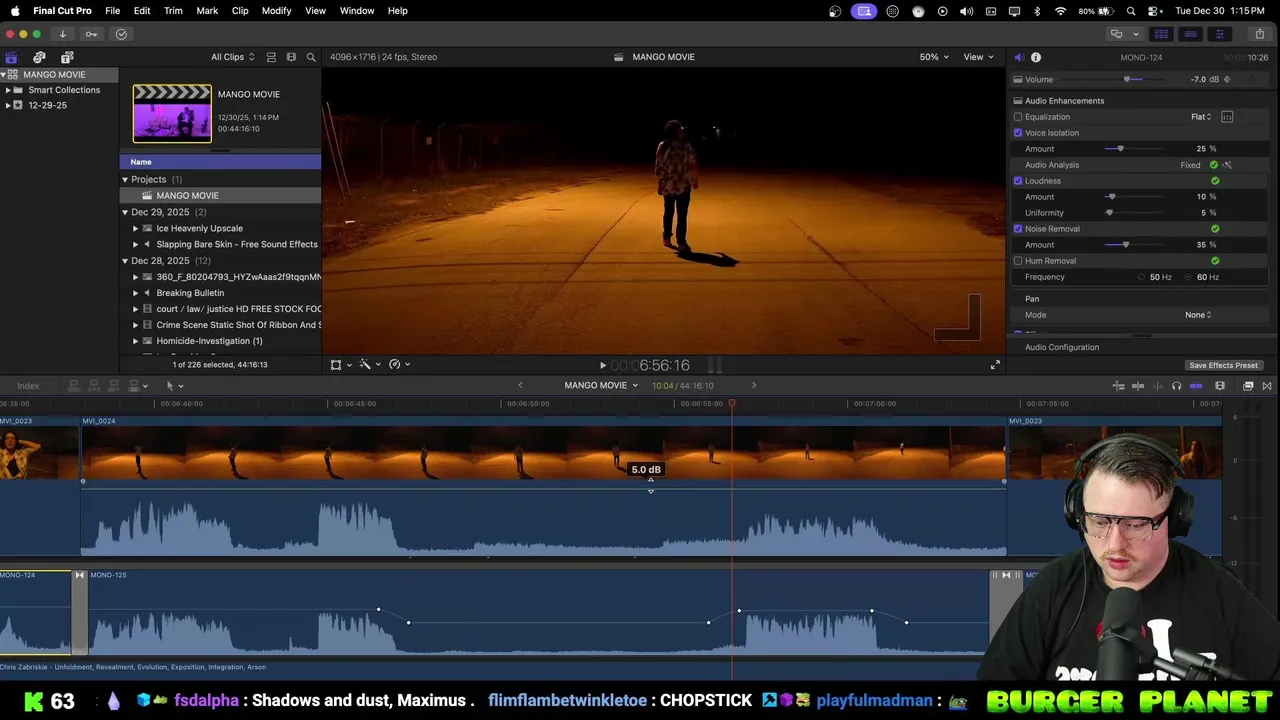Click the Noise Removal Amount slider
Image resolution: width=1280 pixels, height=720 pixels.
coord(1126,245)
